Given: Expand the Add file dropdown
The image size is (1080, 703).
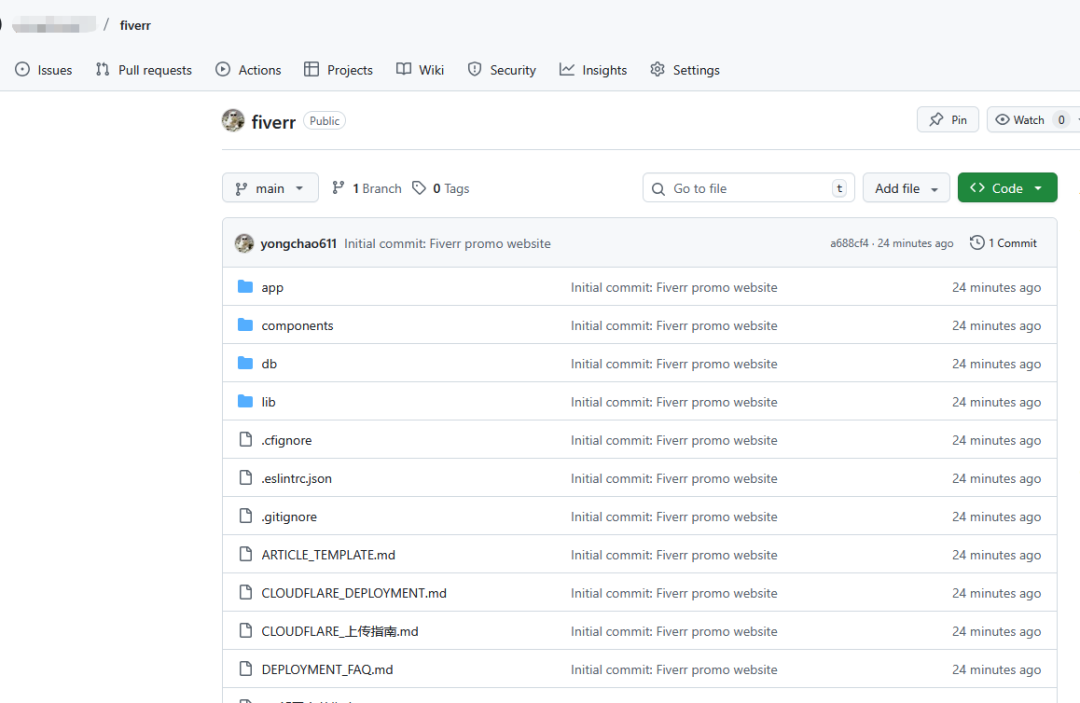Looking at the screenshot, I should pos(906,188).
